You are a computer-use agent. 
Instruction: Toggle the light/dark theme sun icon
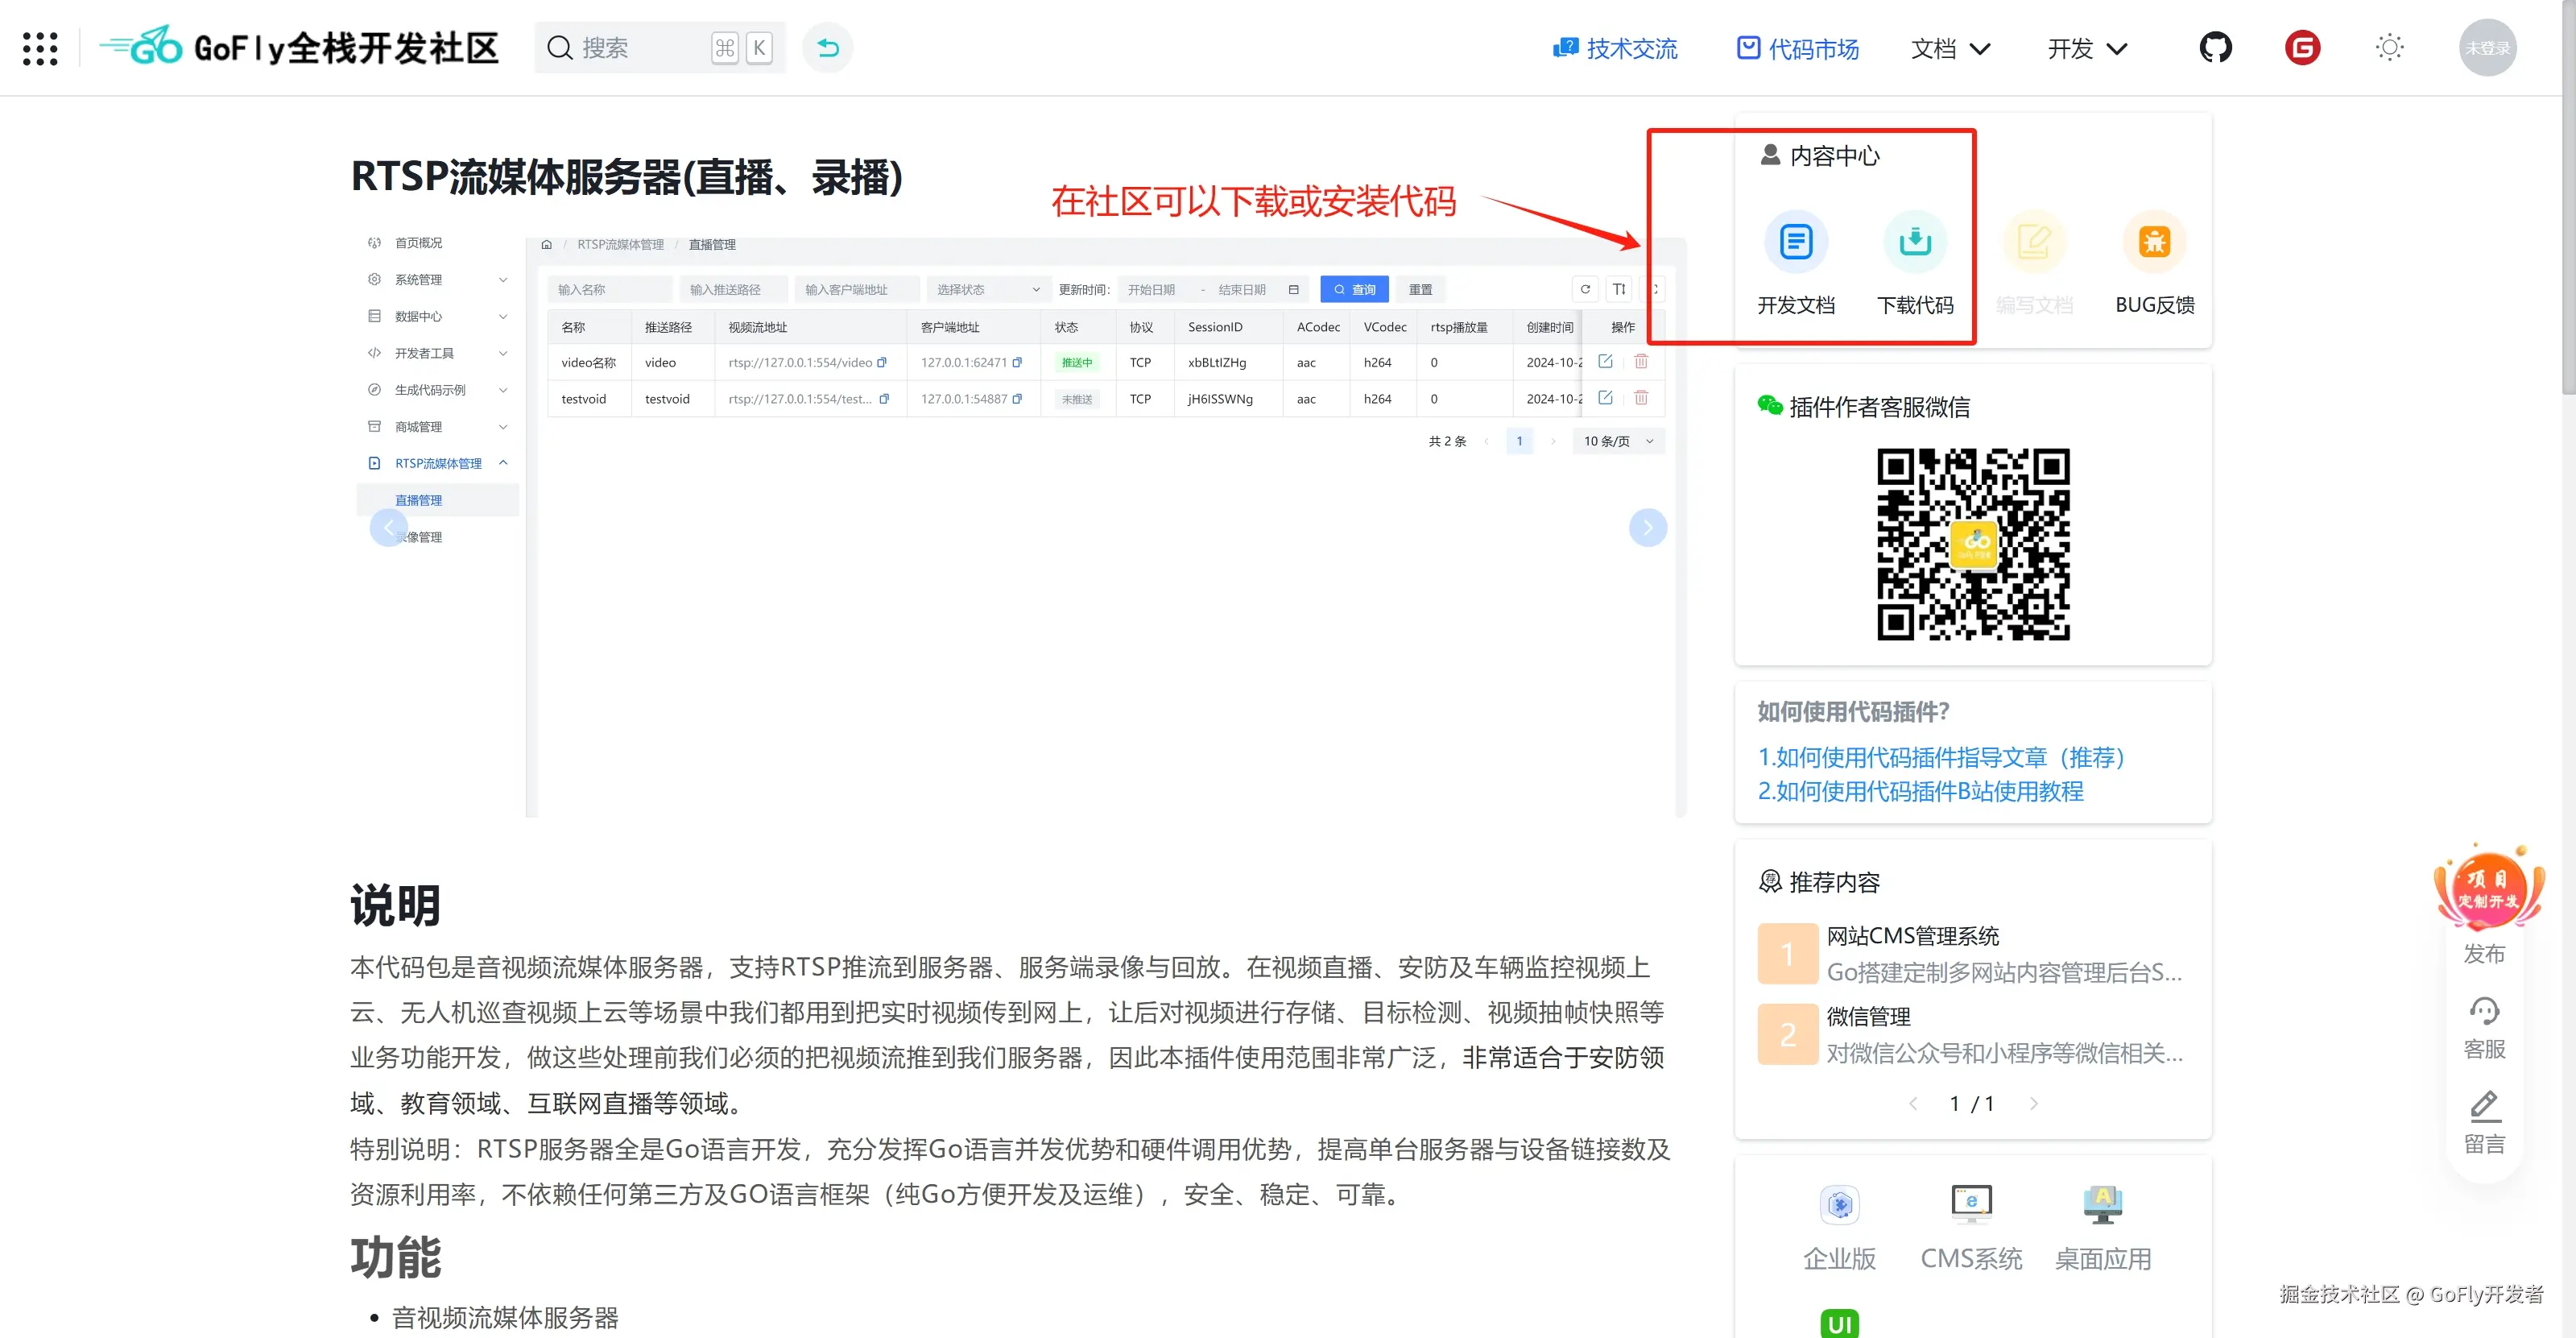point(2389,47)
